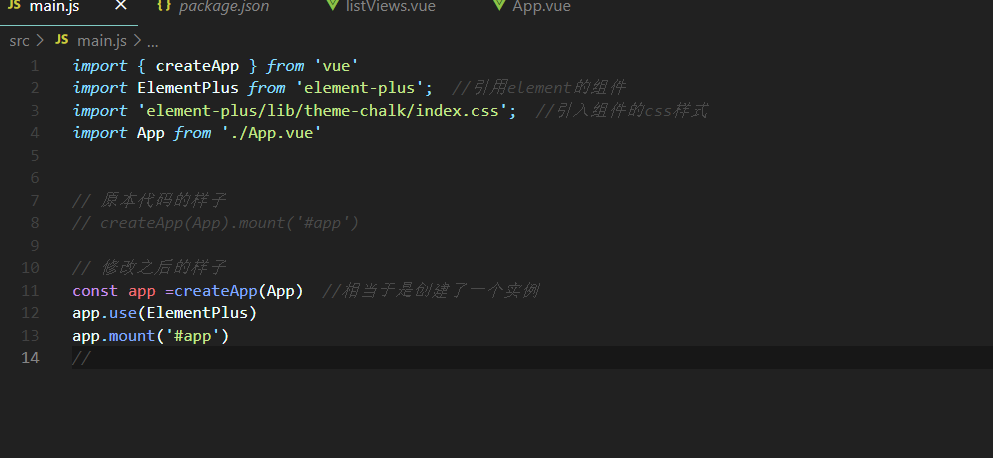Click the './App.vue' string on line 4
The height and width of the screenshot is (458, 993).
point(271,133)
